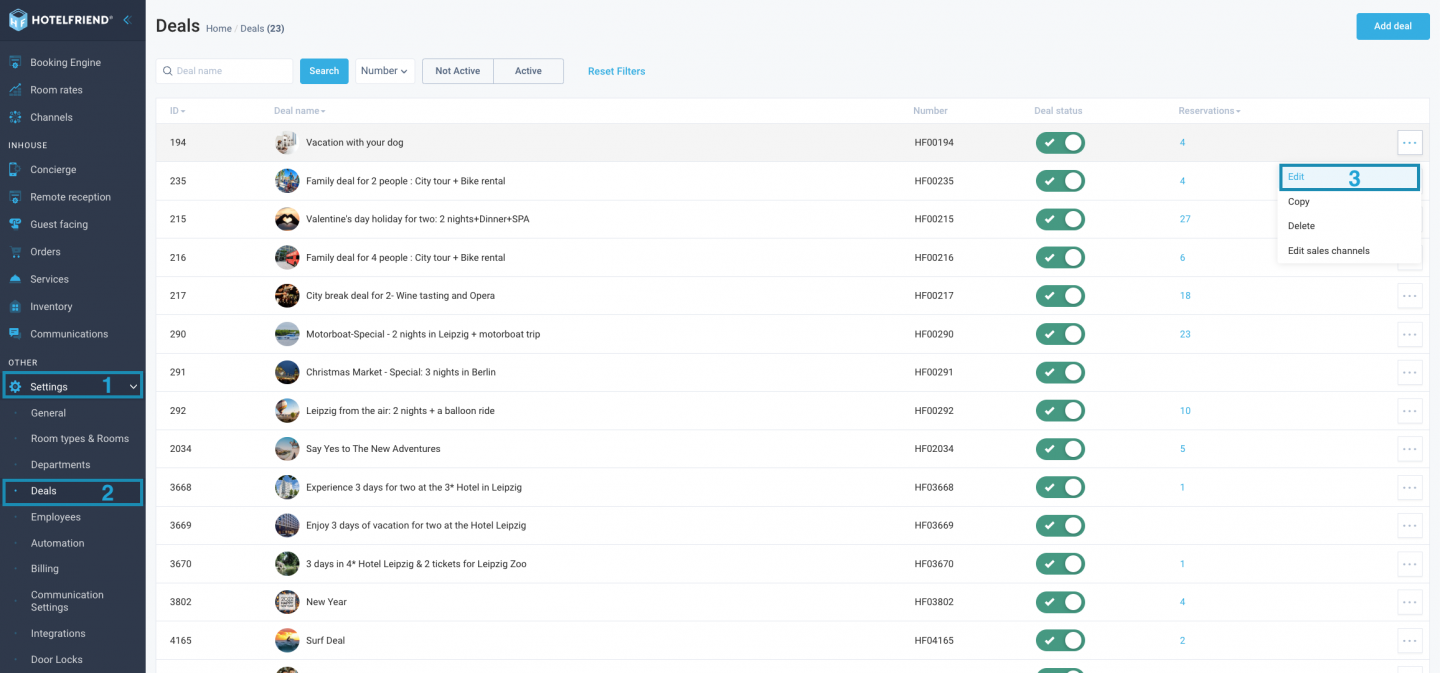
Task: Disable the Christmas Market deal status switch
Action: 1060,372
